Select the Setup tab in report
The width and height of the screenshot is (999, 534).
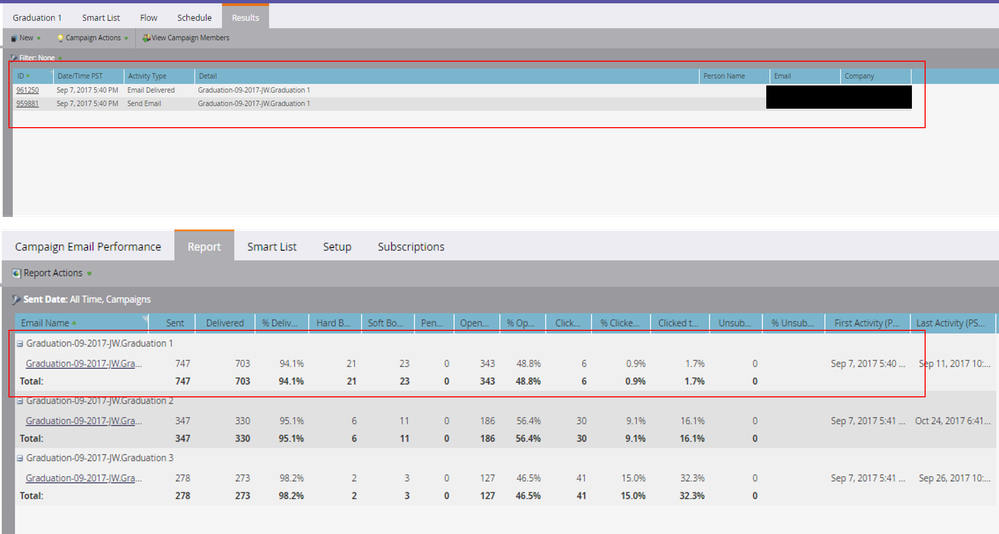pos(337,247)
